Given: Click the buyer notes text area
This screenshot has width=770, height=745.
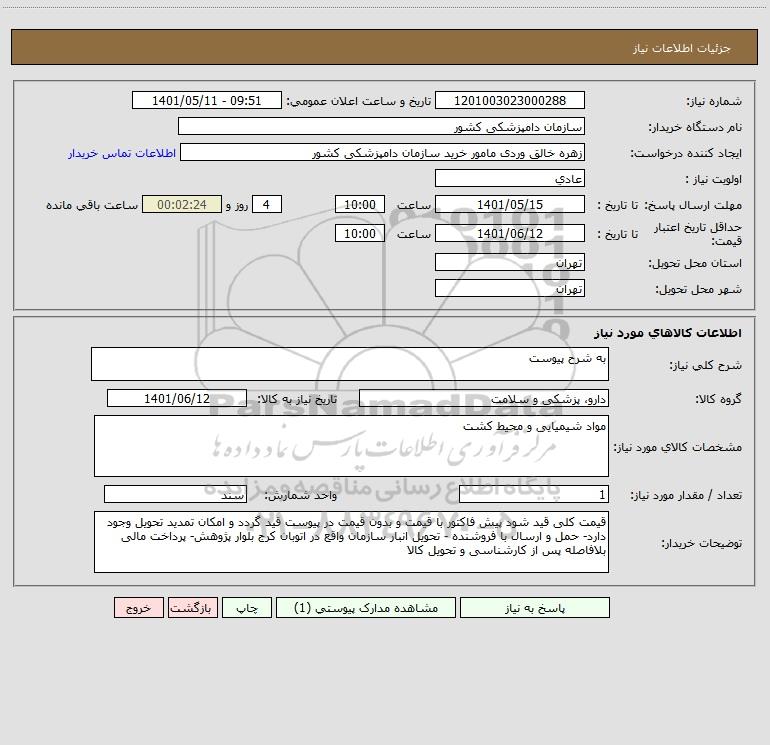Looking at the screenshot, I should coord(351,542).
